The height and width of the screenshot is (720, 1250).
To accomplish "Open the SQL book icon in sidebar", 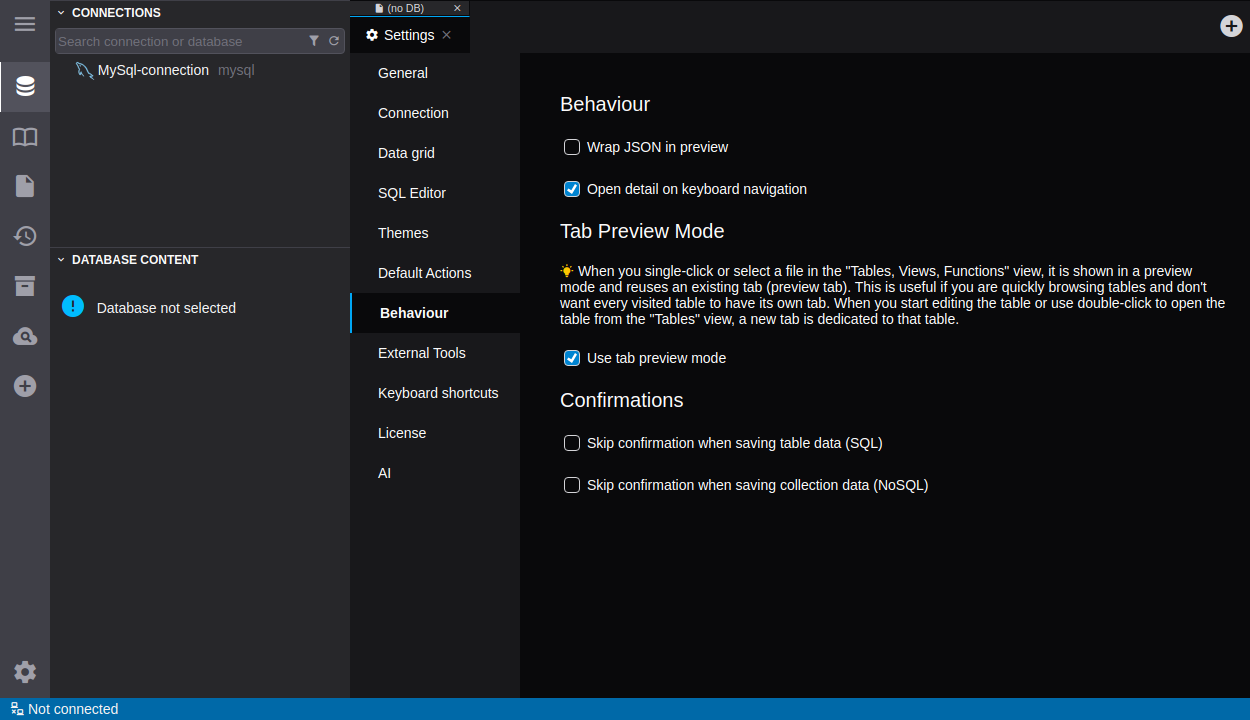I will [25, 137].
